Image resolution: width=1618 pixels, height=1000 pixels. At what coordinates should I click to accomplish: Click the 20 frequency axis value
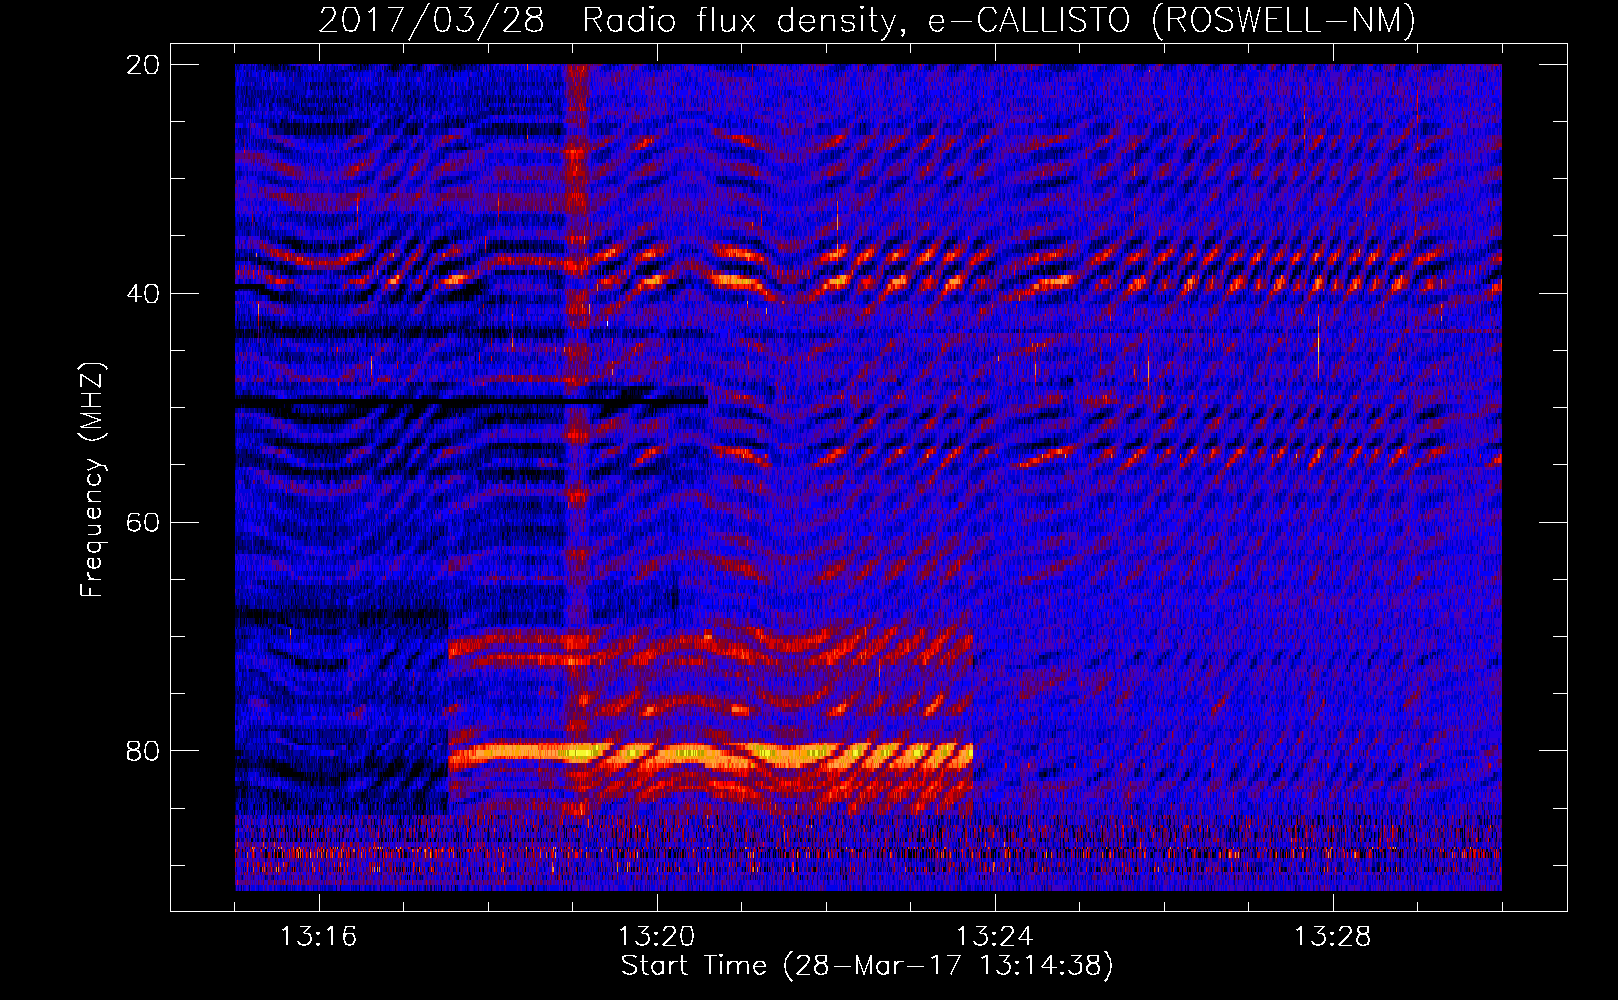tap(142, 65)
